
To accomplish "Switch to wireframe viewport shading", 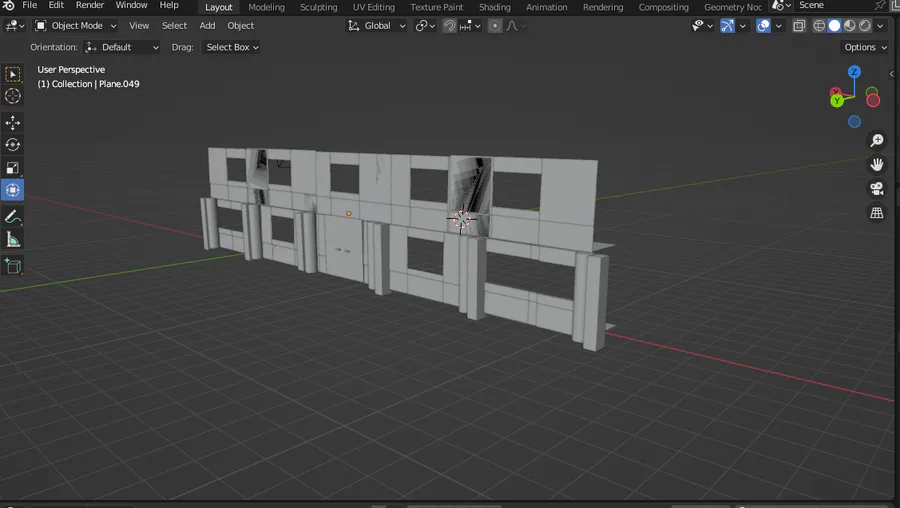I will [x=820, y=26].
